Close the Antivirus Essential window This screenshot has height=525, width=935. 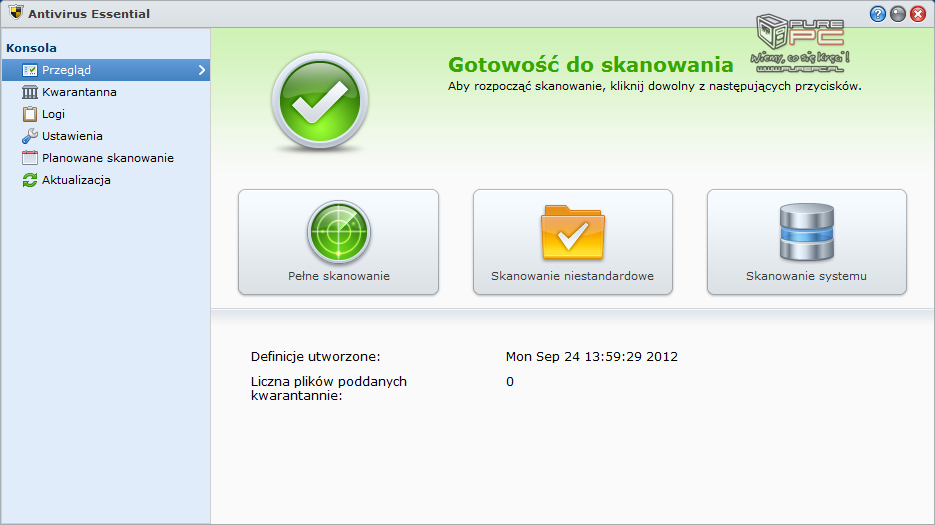click(918, 14)
